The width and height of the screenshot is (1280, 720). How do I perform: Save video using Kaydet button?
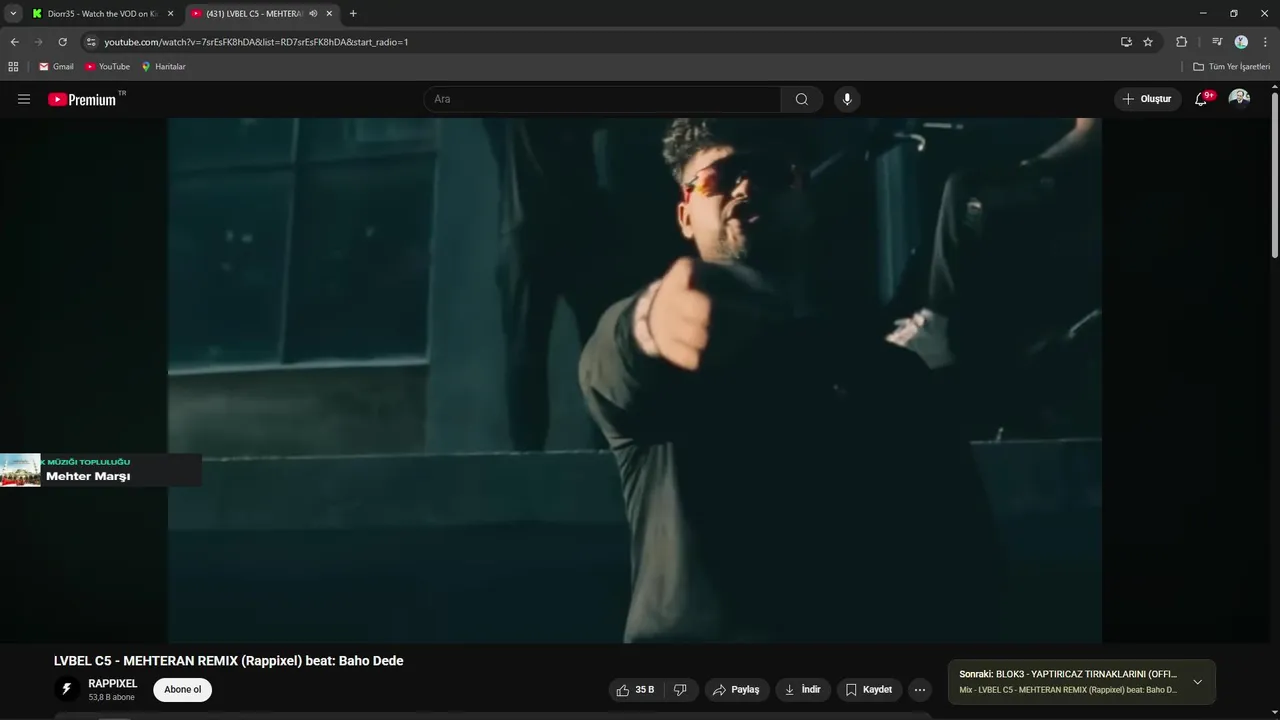click(x=869, y=690)
